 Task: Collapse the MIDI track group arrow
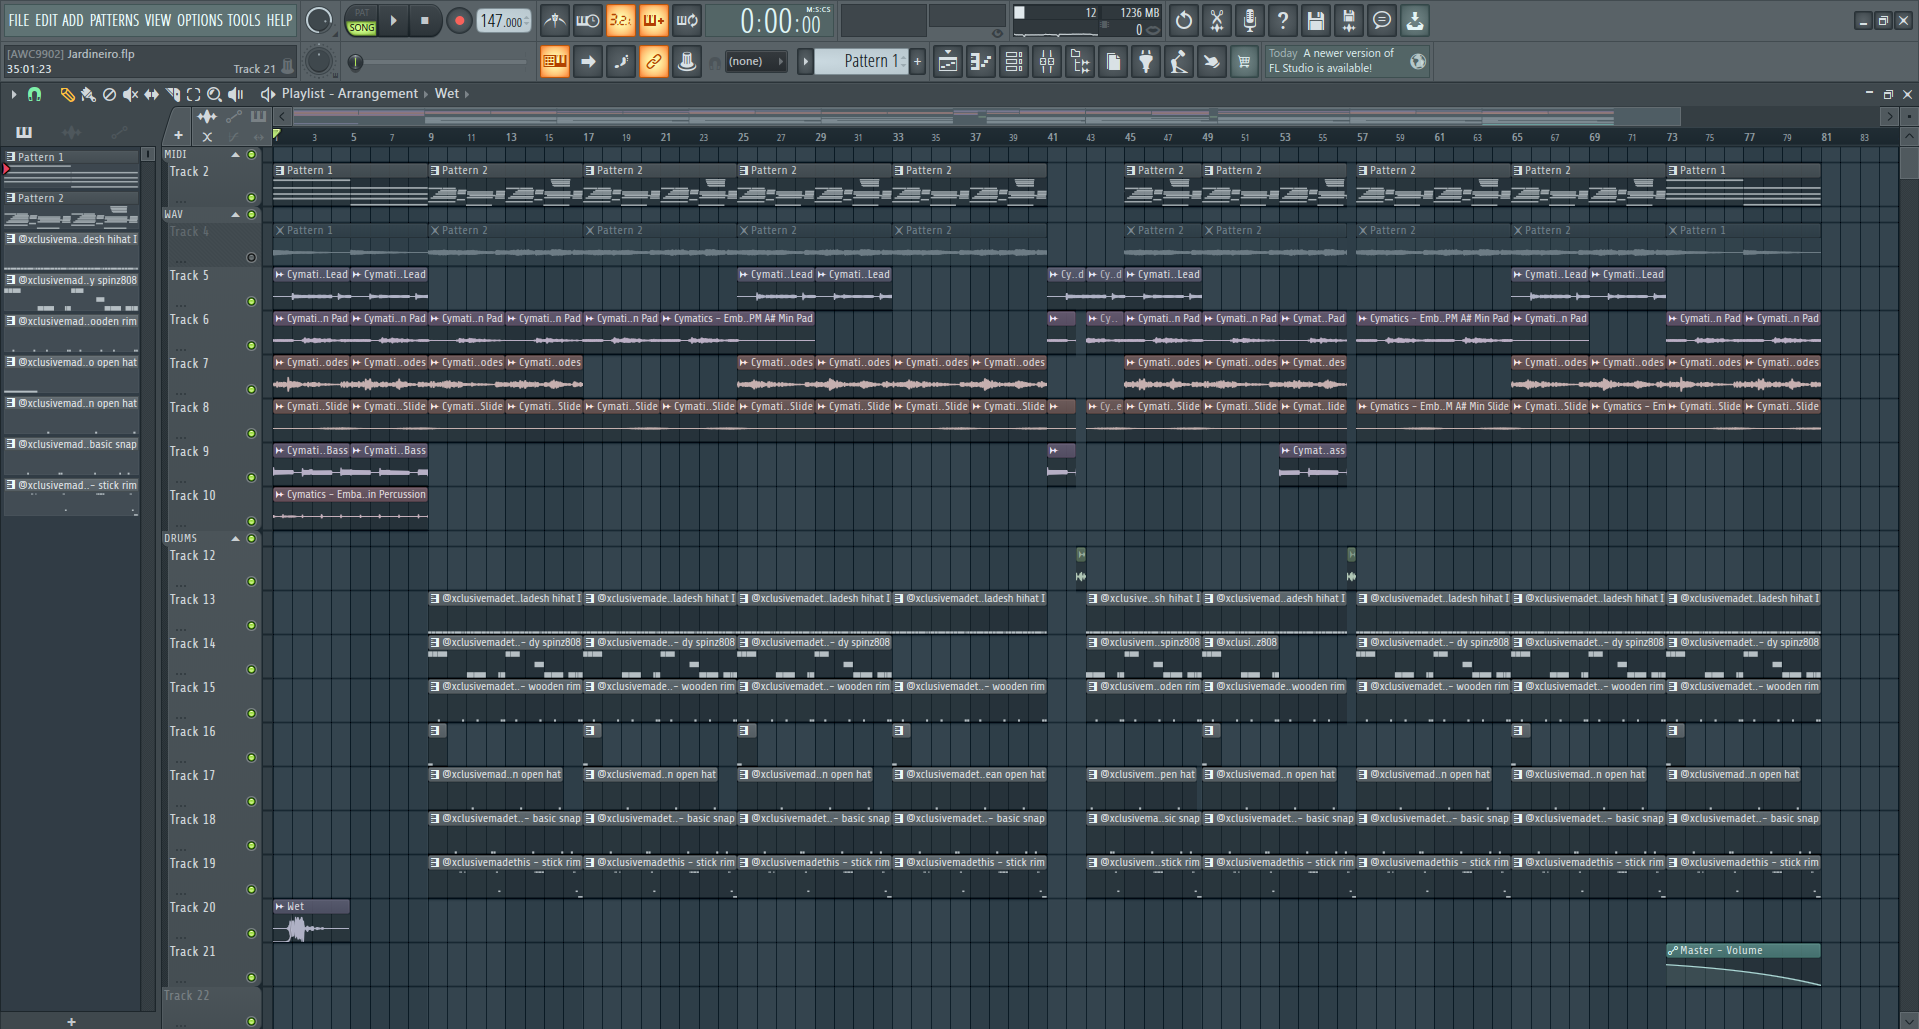tap(236, 155)
